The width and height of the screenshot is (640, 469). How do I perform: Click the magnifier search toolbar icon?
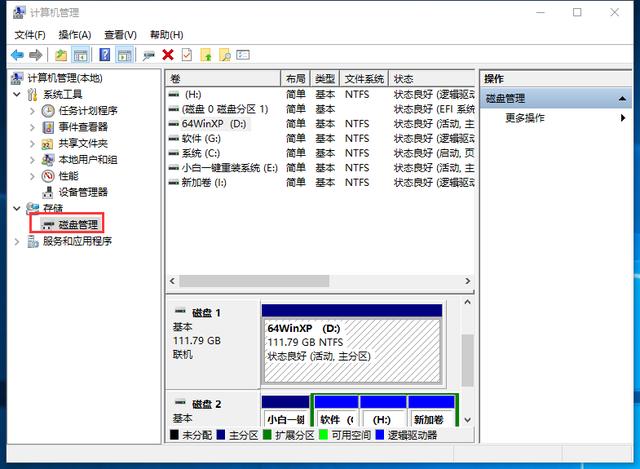[x=224, y=55]
